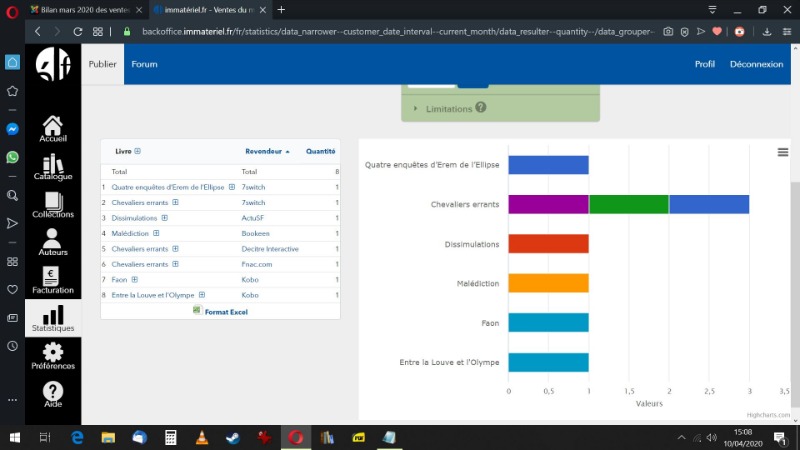Screen dimensions: 800x450
Task: Click the Déconnexion link
Action: pyautogui.click(x=756, y=64)
